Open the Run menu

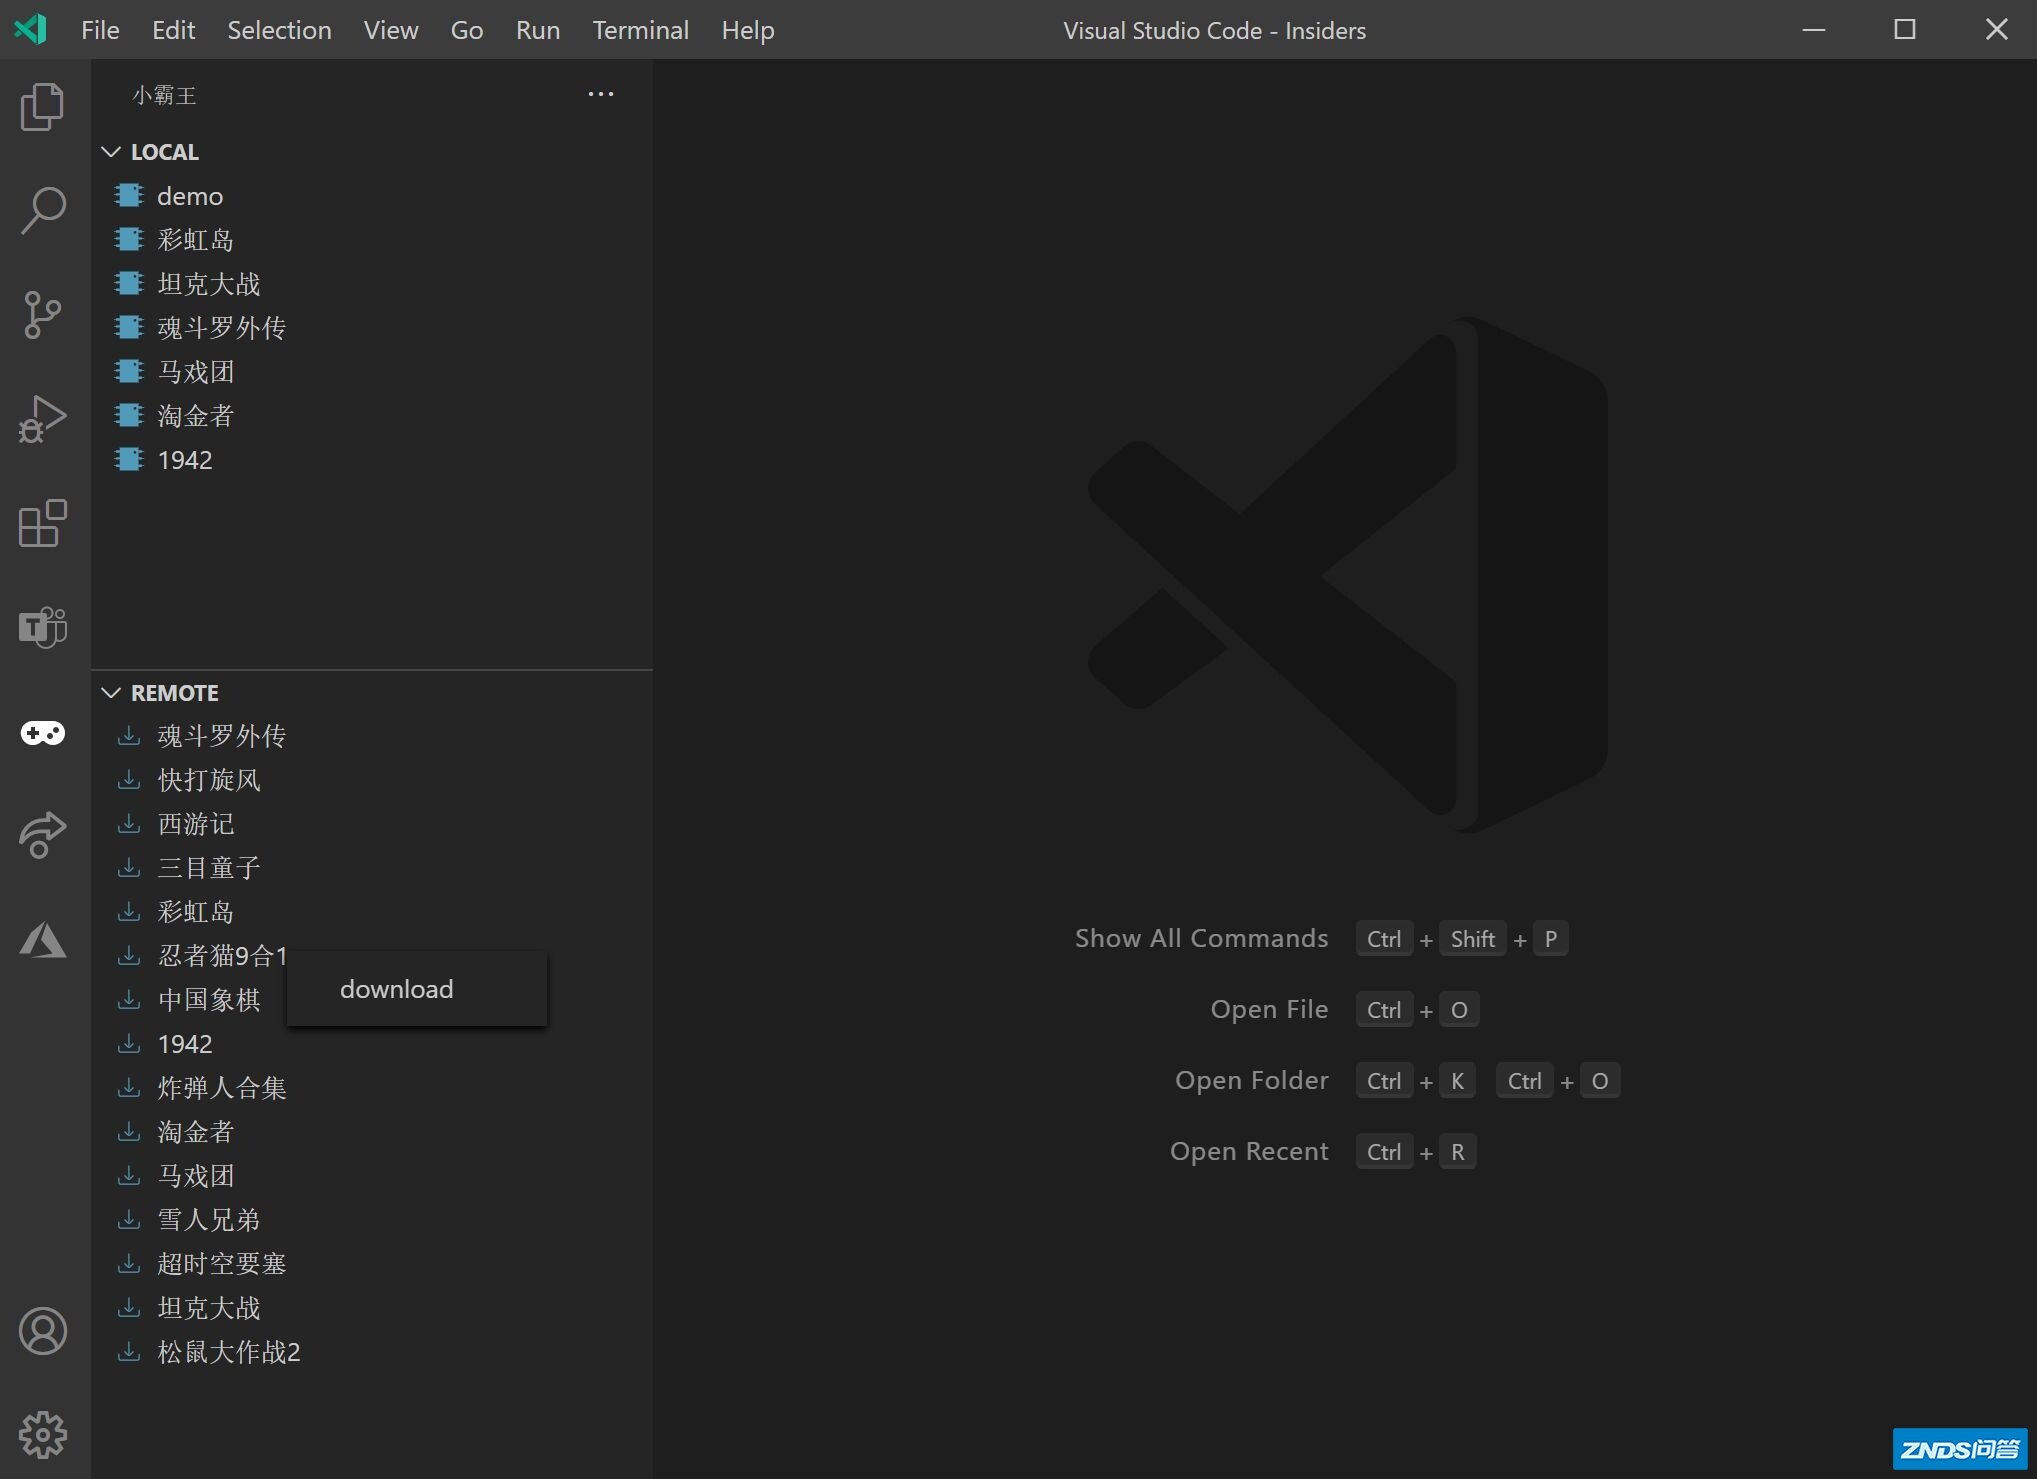click(537, 30)
